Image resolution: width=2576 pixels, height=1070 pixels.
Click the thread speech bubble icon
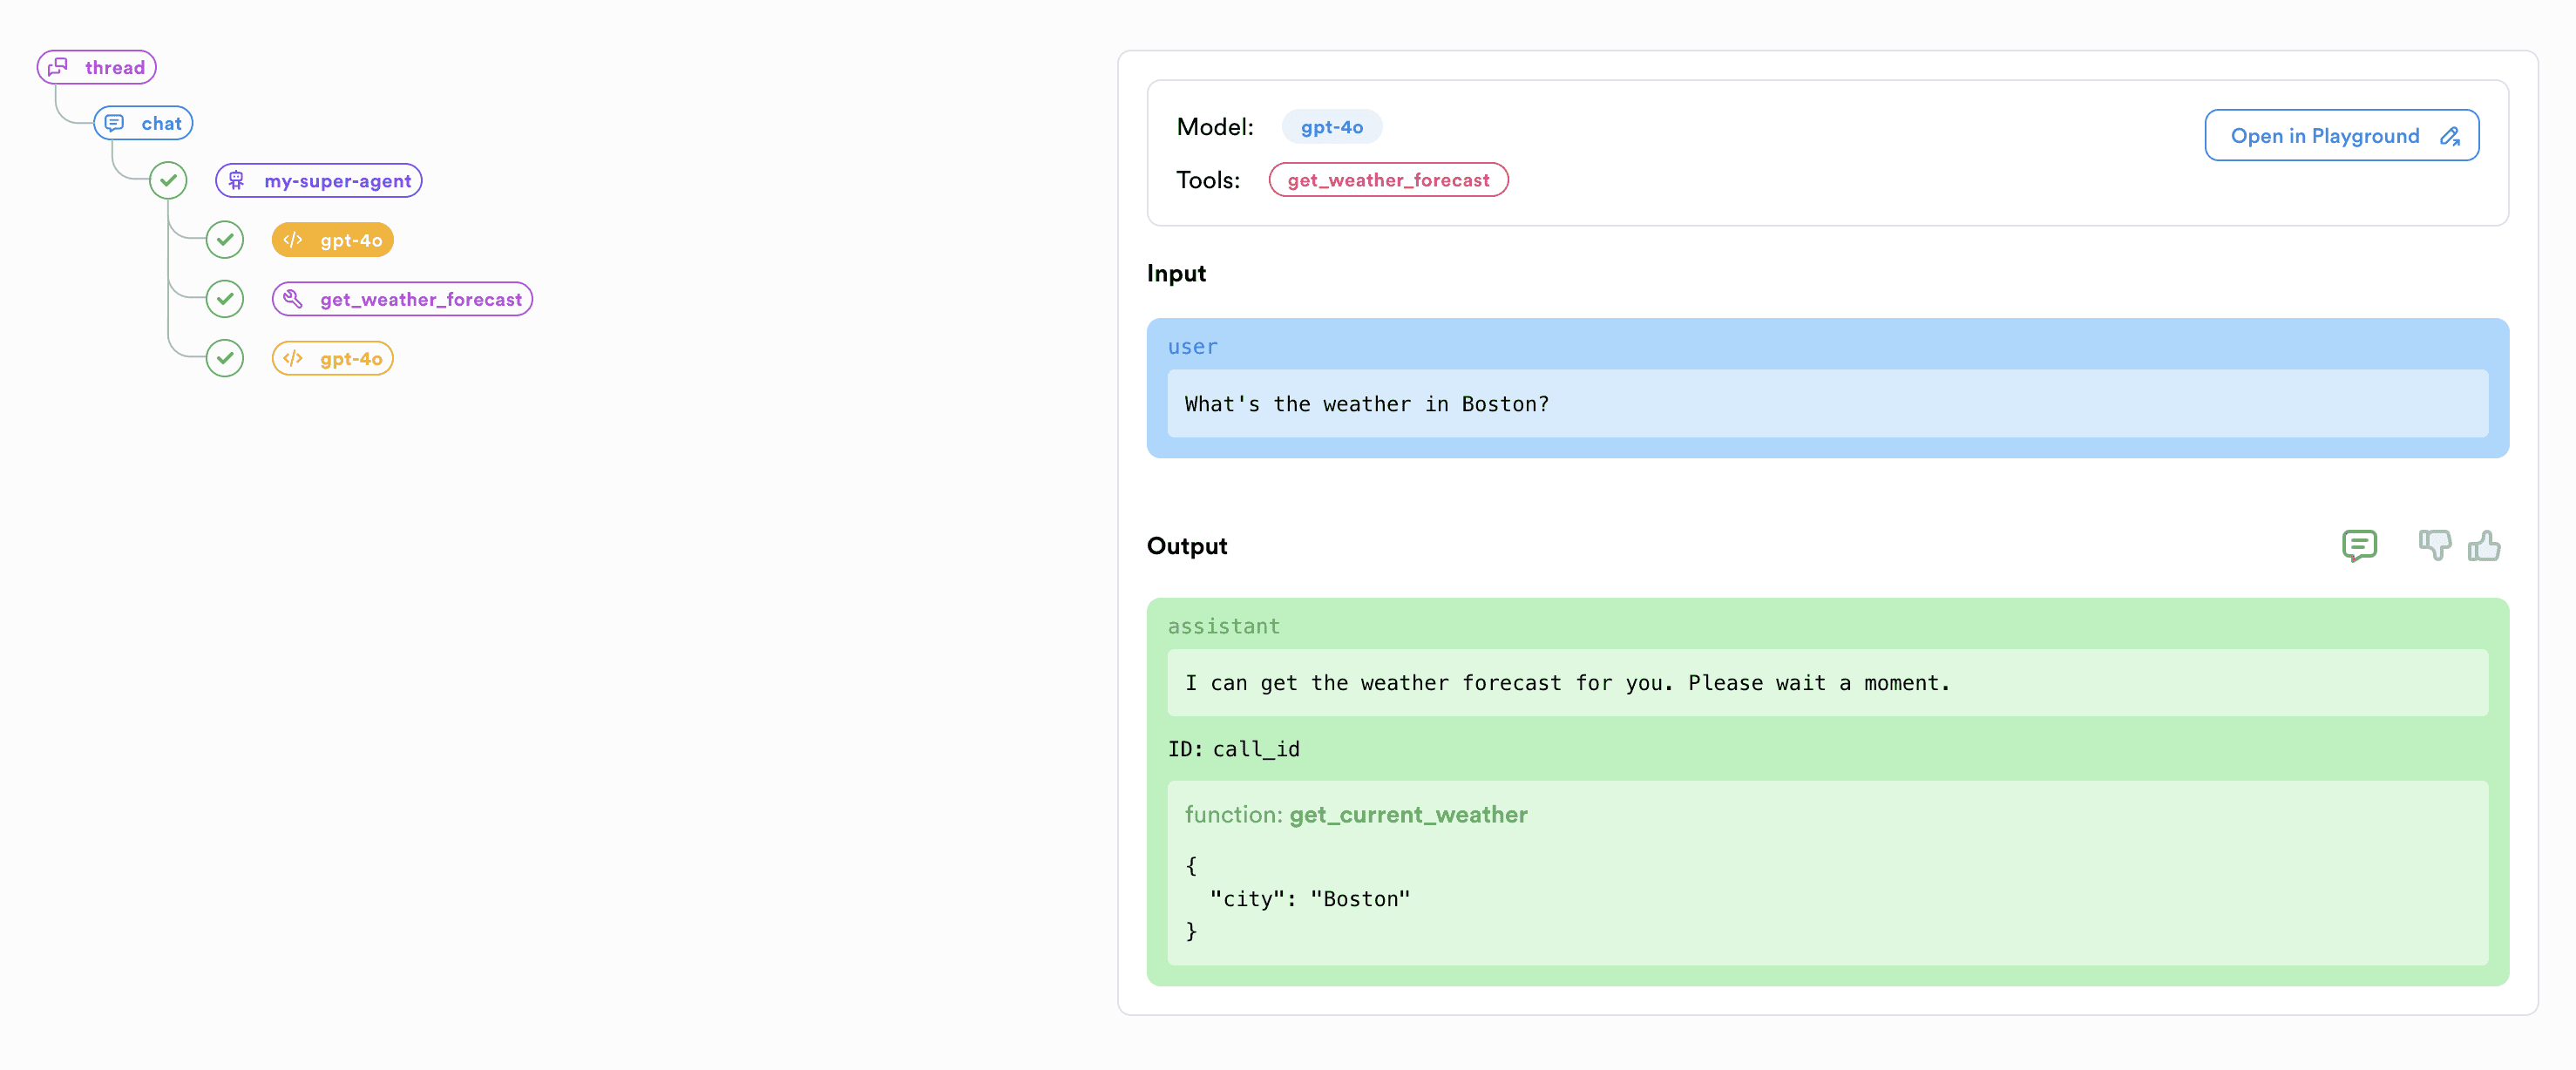pyautogui.click(x=58, y=67)
